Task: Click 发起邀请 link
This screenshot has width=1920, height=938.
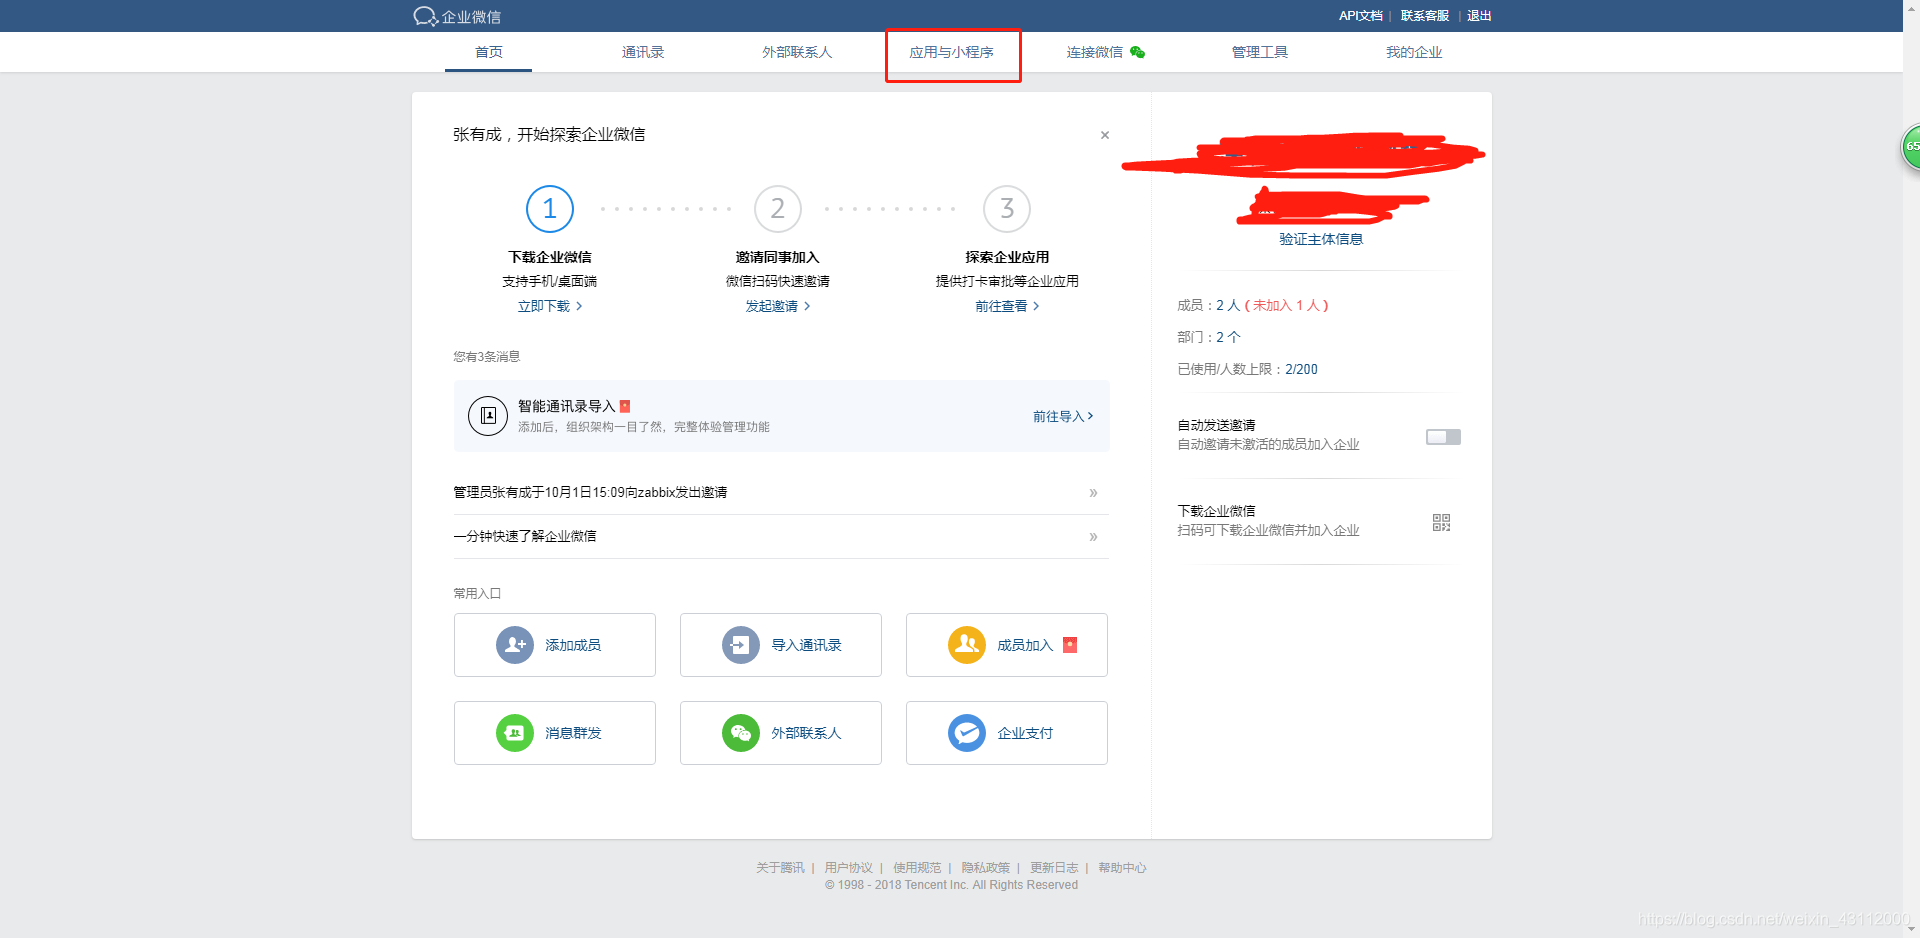Action: pyautogui.click(x=778, y=306)
